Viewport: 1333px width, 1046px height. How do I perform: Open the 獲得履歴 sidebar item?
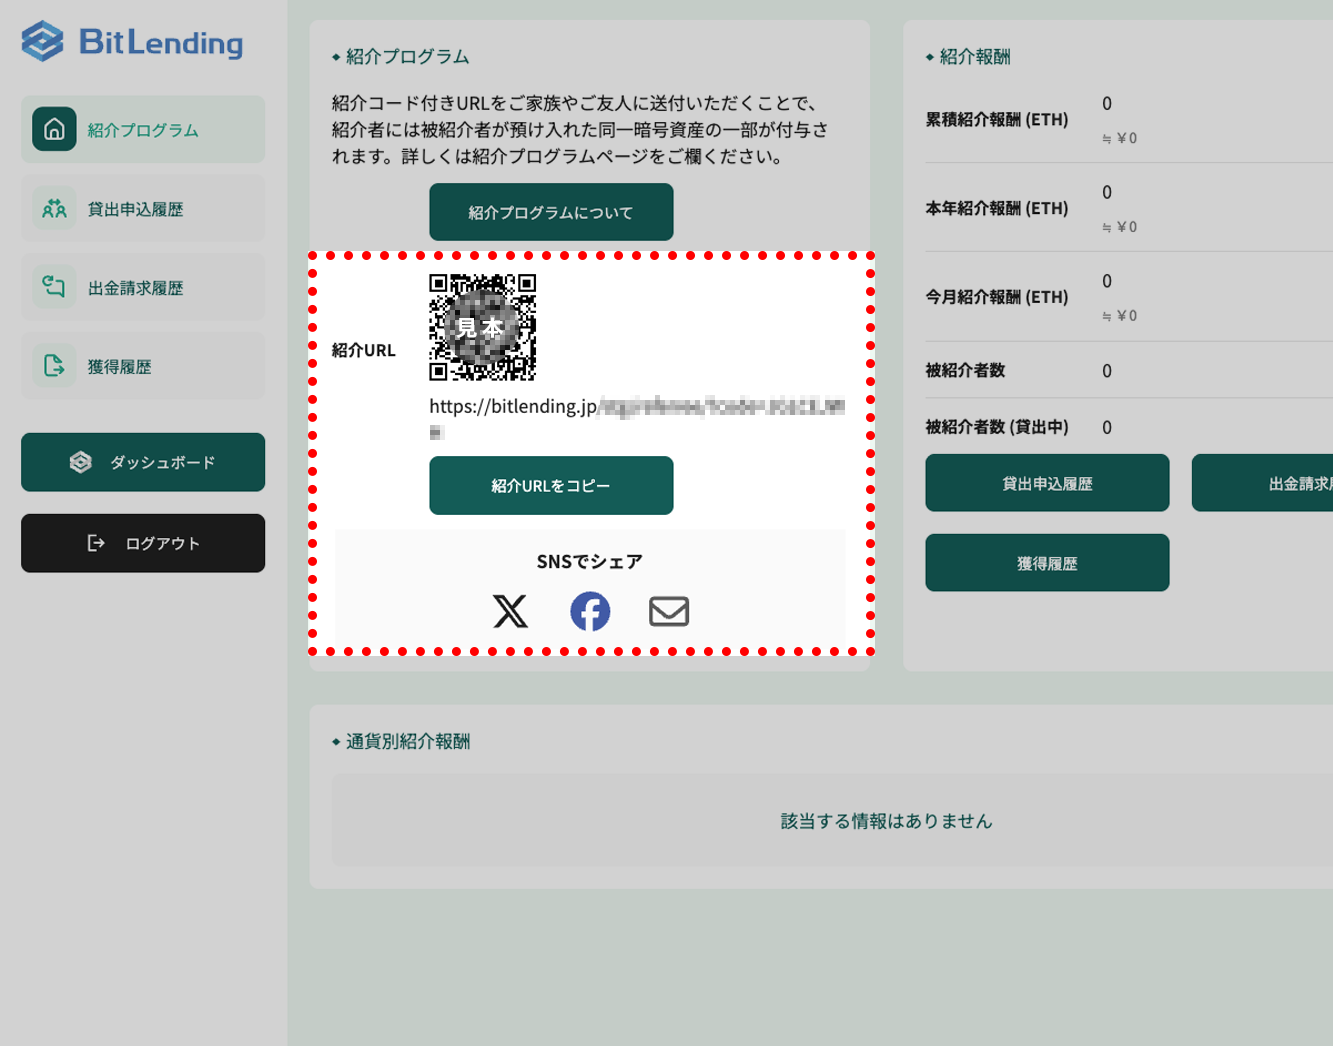[143, 366]
